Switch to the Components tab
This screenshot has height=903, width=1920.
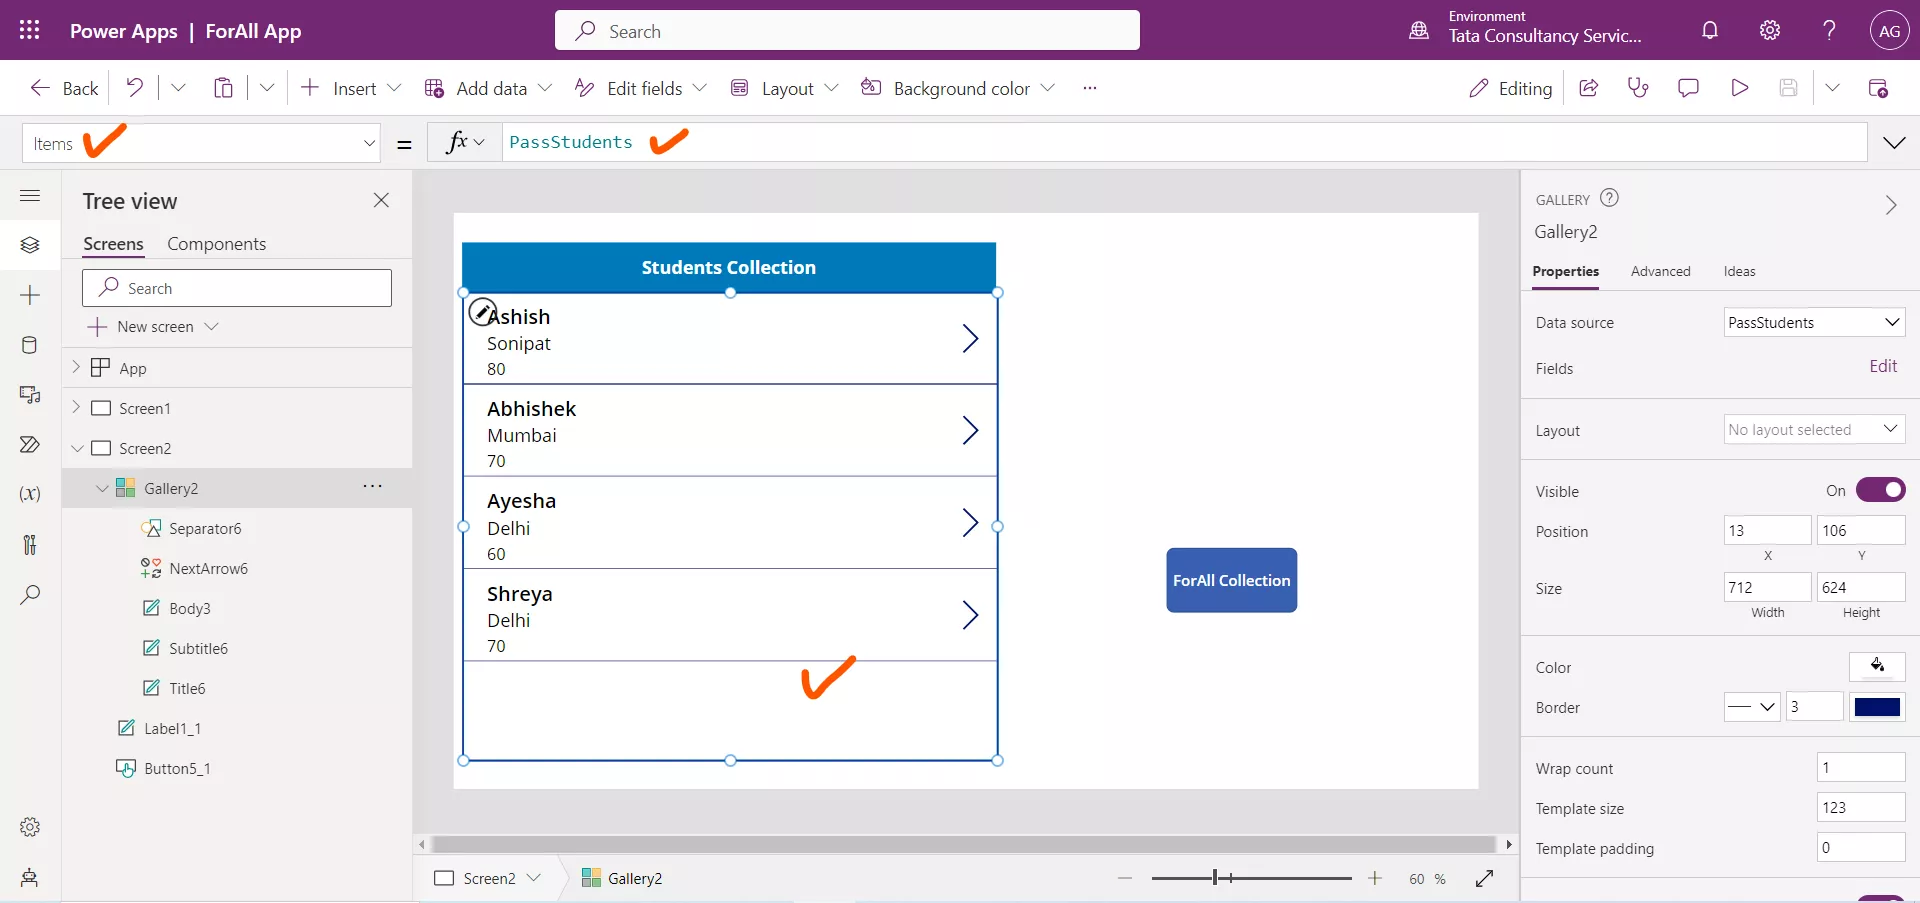(216, 244)
